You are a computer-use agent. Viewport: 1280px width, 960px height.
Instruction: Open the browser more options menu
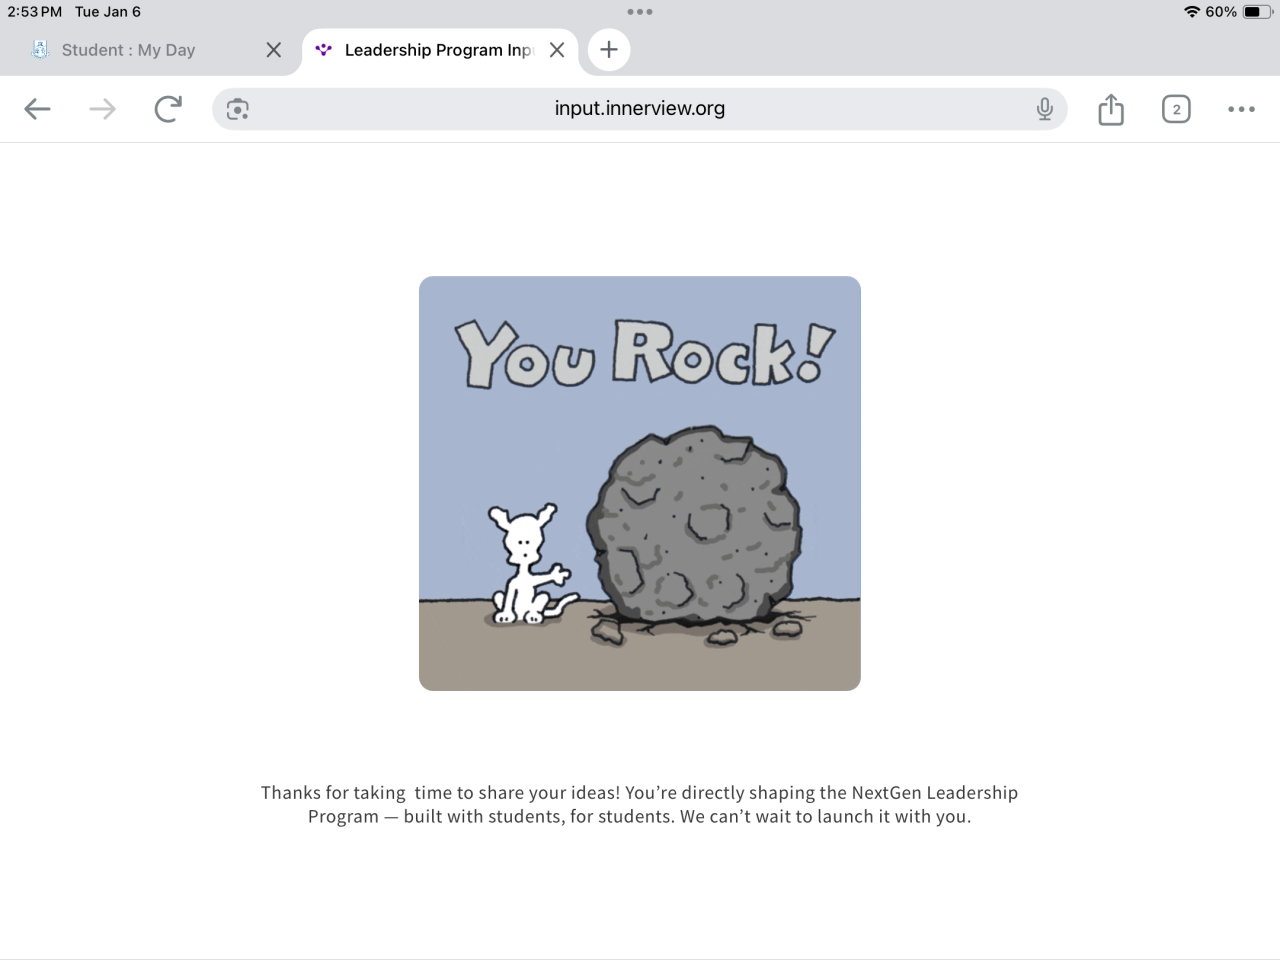pyautogui.click(x=1241, y=109)
